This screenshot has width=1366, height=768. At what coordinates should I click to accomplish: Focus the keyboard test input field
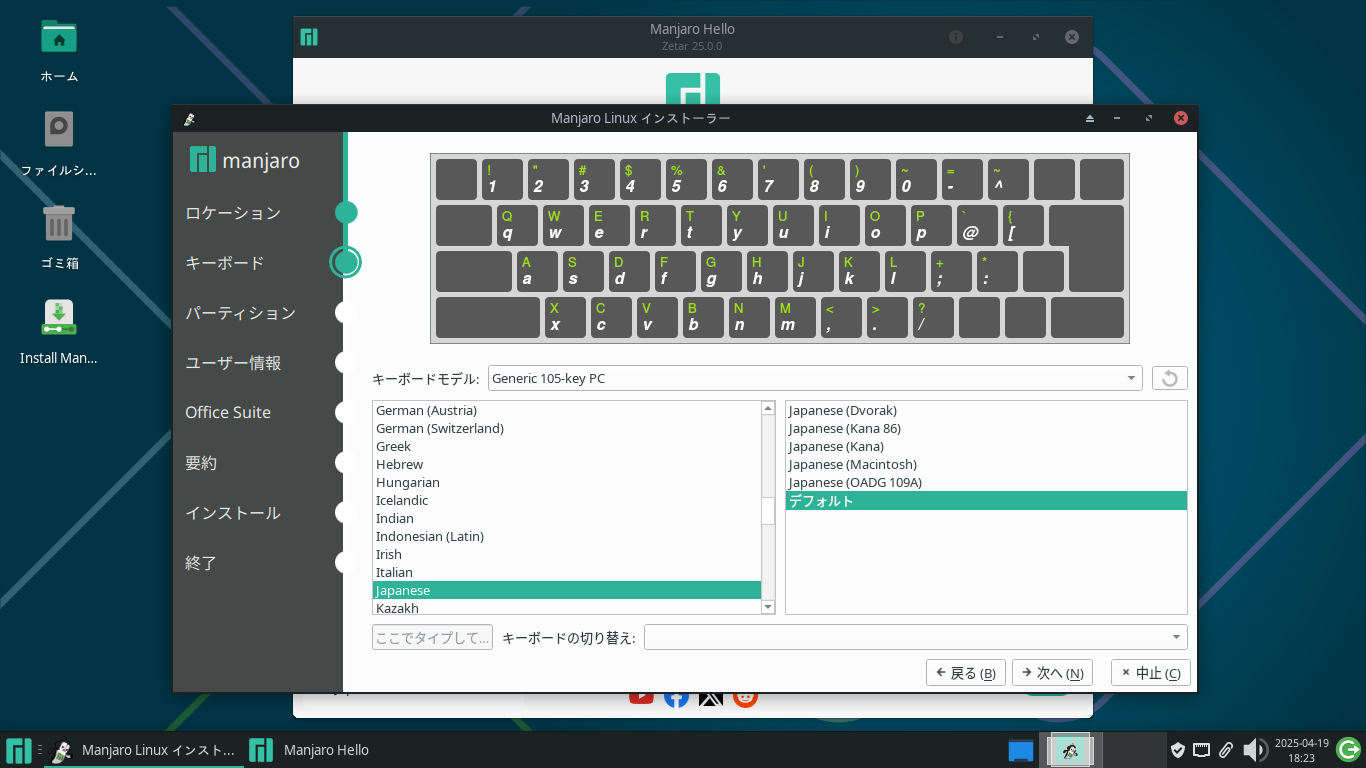(432, 637)
